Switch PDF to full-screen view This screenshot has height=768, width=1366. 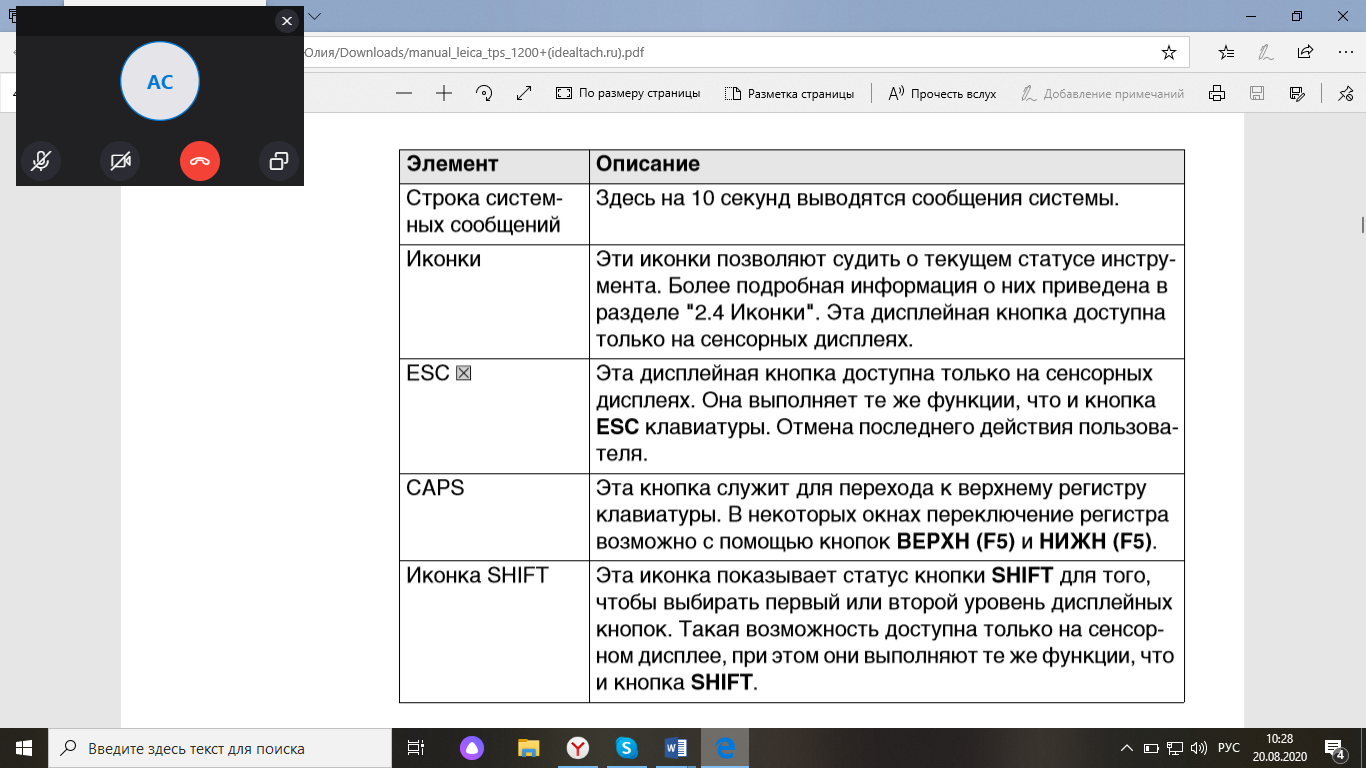coord(523,93)
